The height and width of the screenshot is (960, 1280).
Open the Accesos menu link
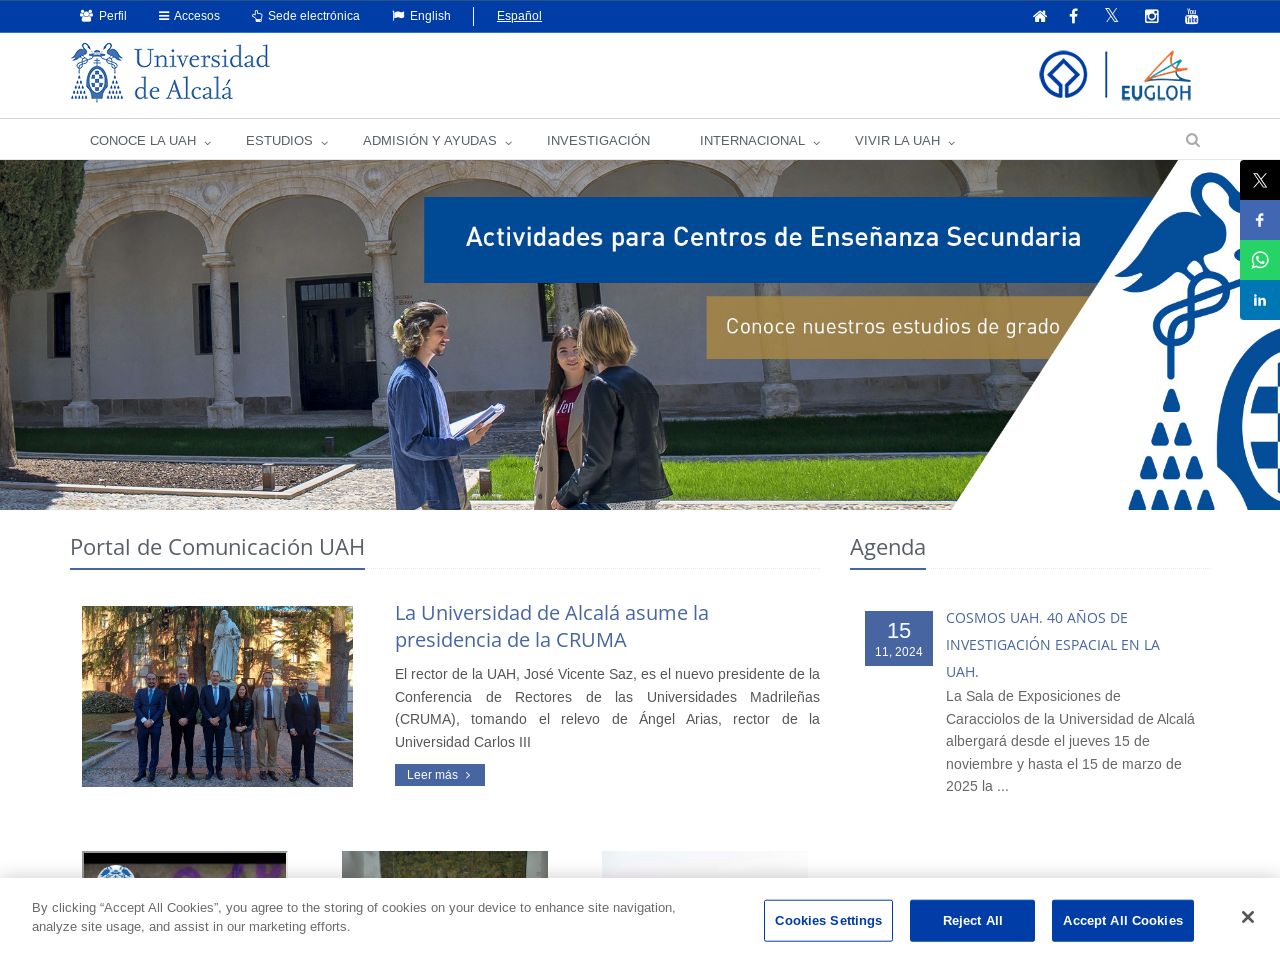[189, 16]
